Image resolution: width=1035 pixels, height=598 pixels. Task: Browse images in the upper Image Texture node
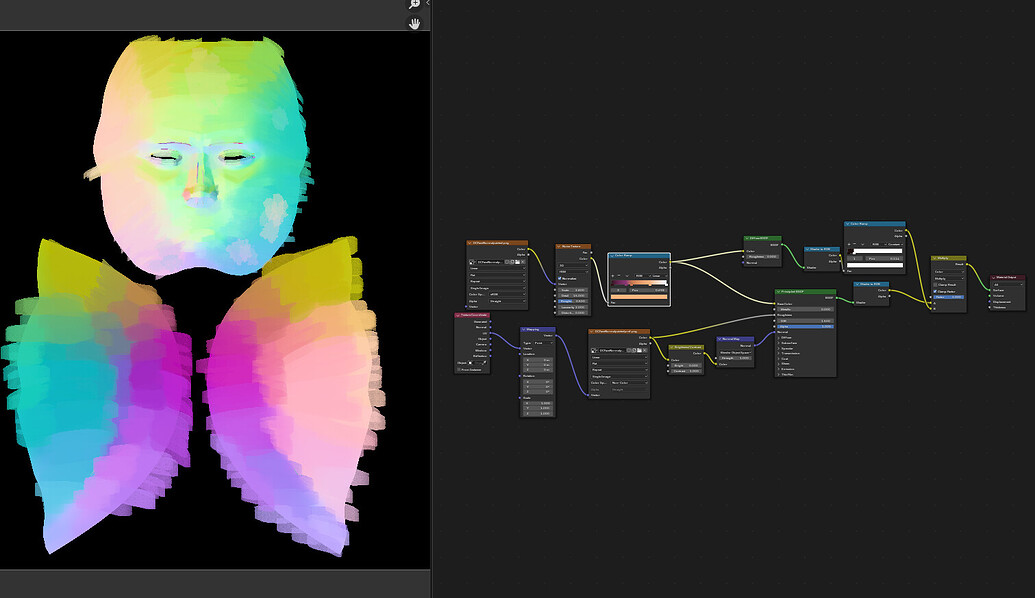[471, 262]
